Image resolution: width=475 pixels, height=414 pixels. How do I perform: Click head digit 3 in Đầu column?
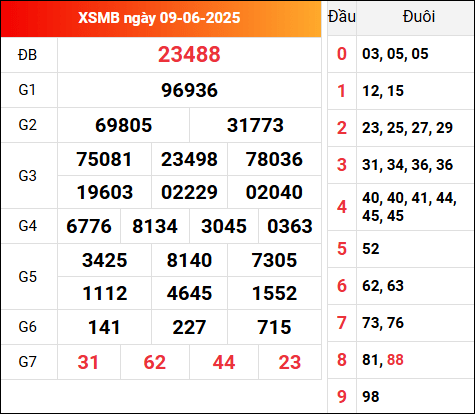[x=342, y=165]
